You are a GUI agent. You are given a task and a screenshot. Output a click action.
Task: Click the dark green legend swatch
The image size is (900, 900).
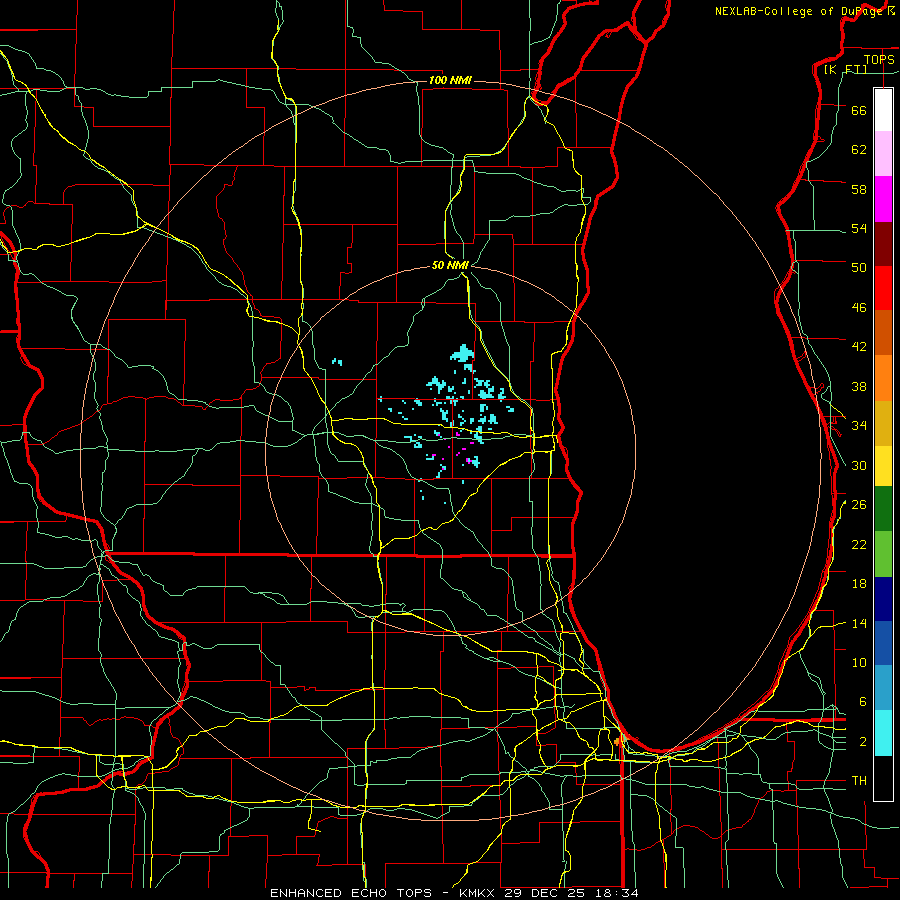pos(883,509)
